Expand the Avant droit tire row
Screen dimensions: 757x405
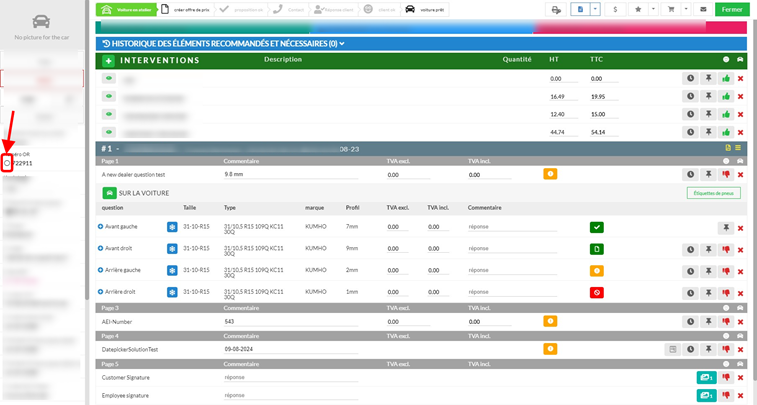(x=100, y=248)
